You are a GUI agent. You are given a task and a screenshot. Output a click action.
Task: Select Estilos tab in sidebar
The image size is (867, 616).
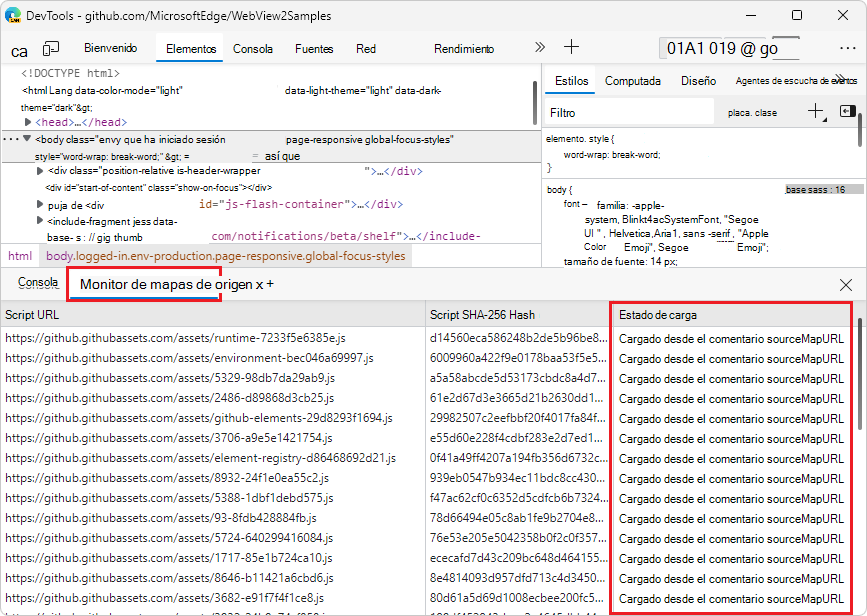(571, 81)
